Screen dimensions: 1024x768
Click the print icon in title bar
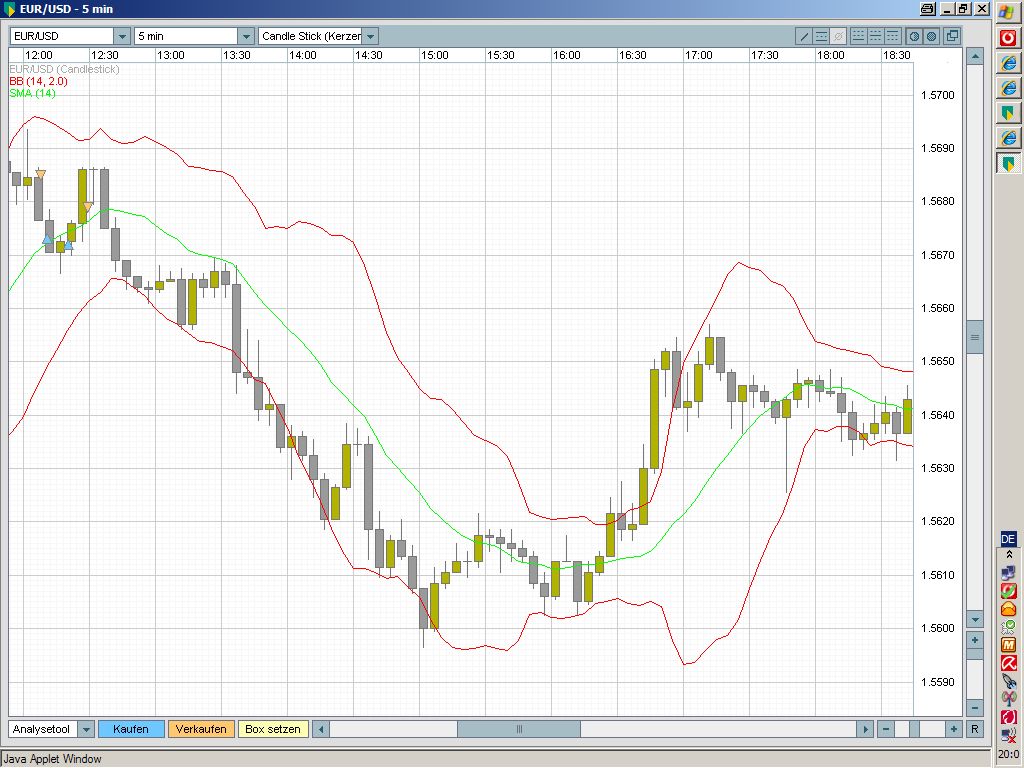coord(927,9)
